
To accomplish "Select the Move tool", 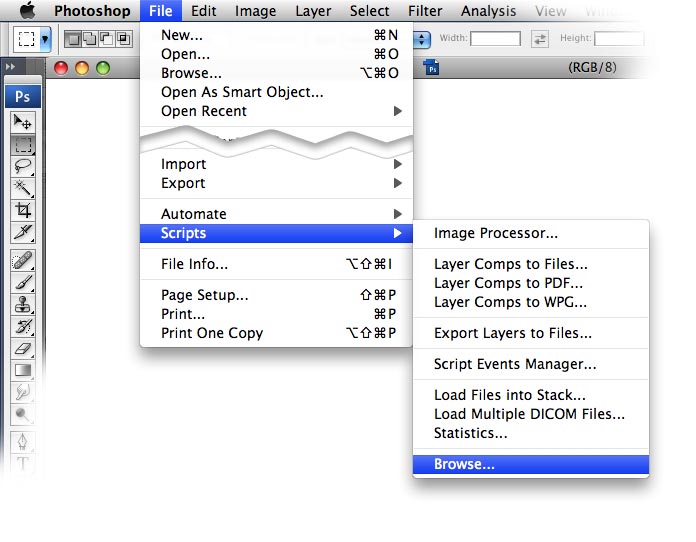I will pos(23,122).
